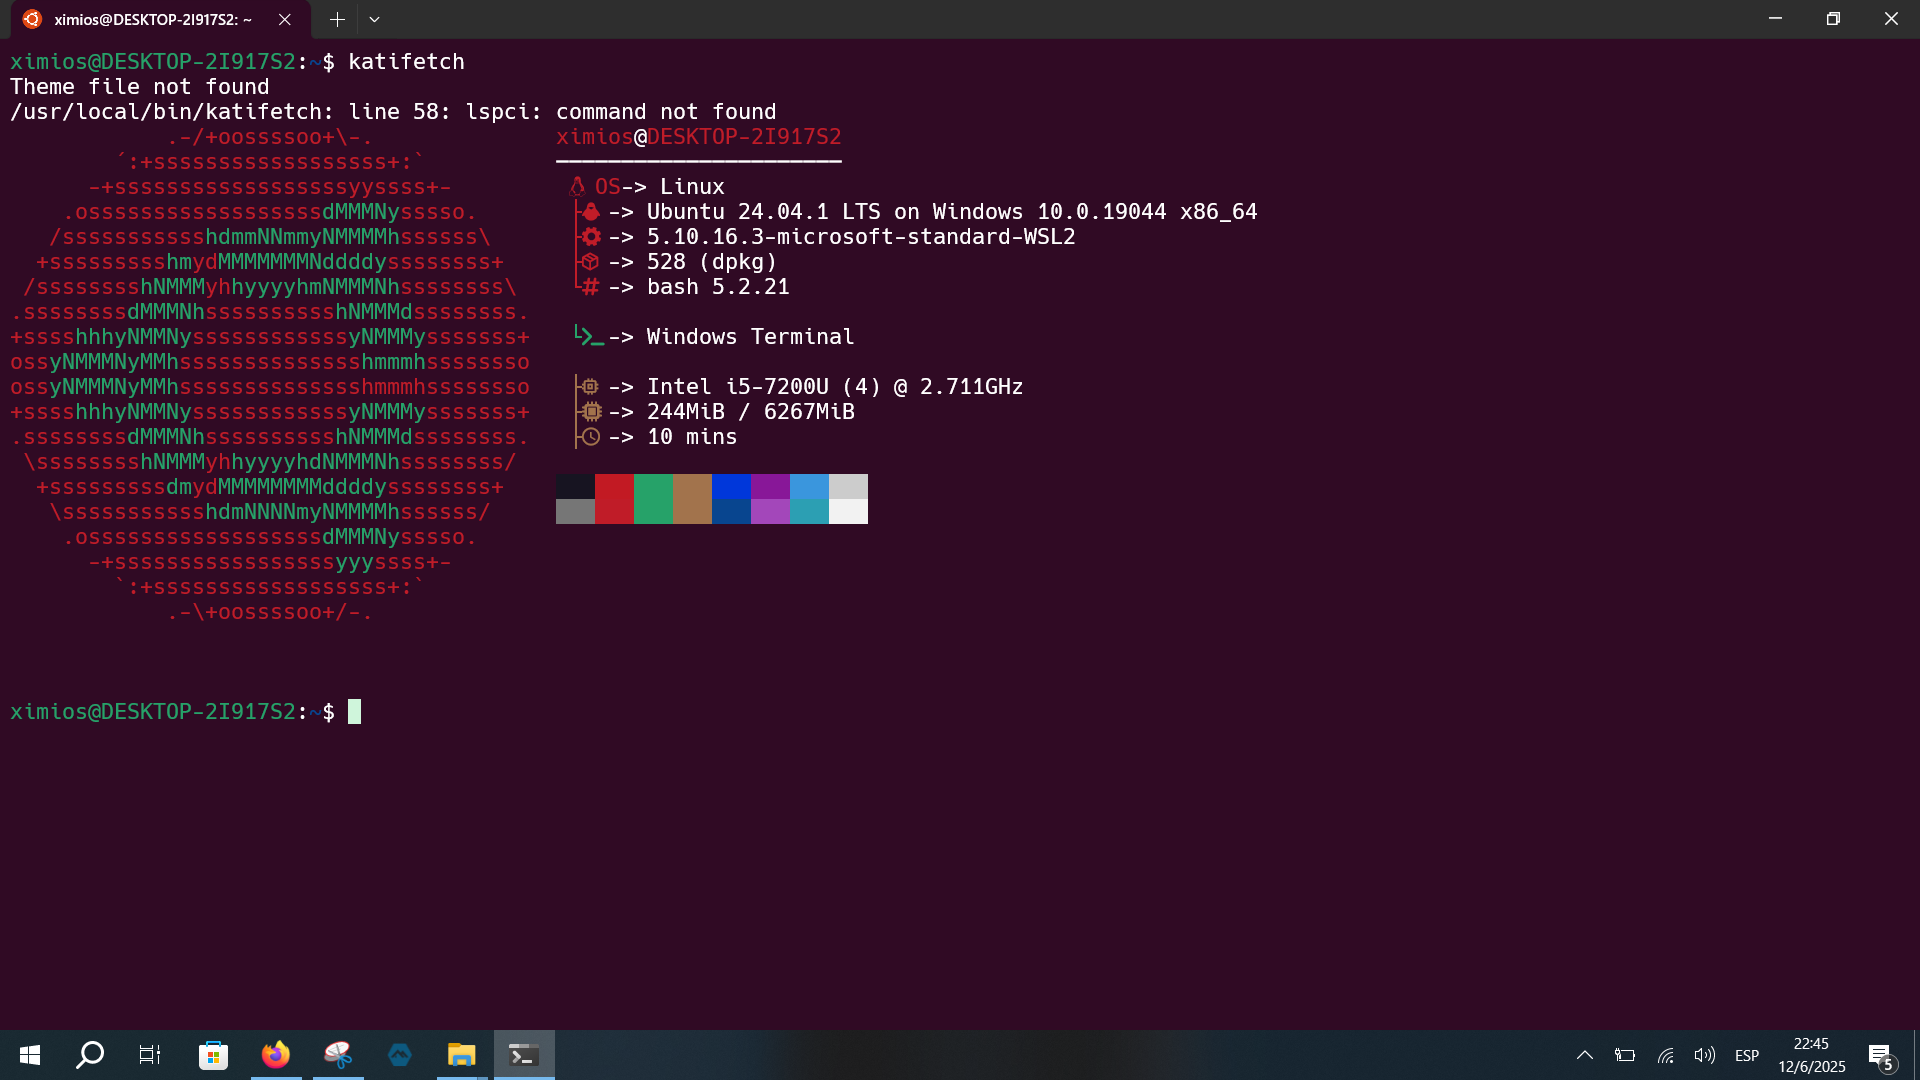The width and height of the screenshot is (1920, 1080).
Task: Open the ESP keyboard language selector
Action: click(x=1747, y=1054)
